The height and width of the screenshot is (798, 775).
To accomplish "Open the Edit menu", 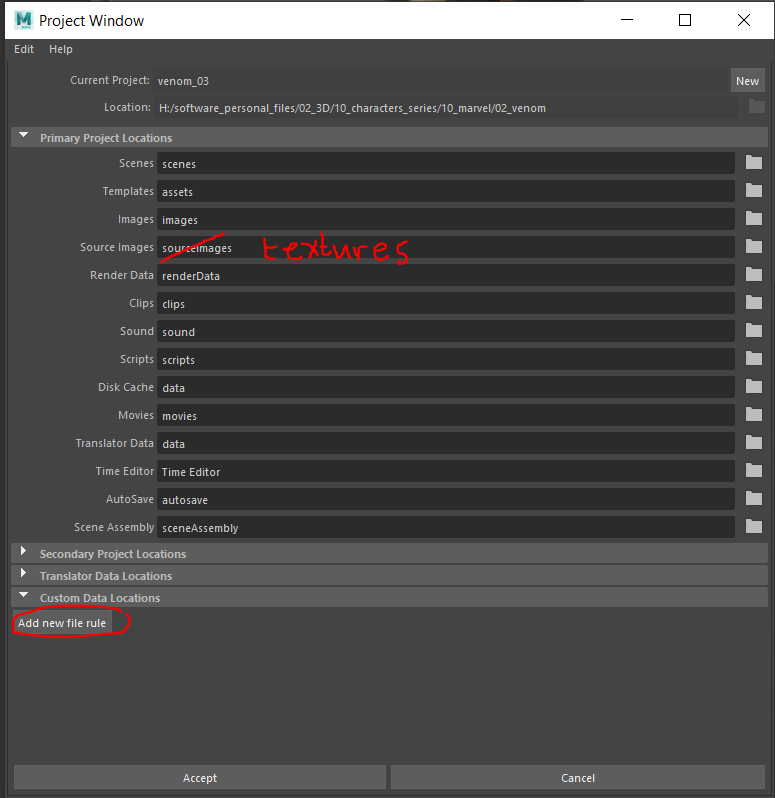I will (24, 49).
